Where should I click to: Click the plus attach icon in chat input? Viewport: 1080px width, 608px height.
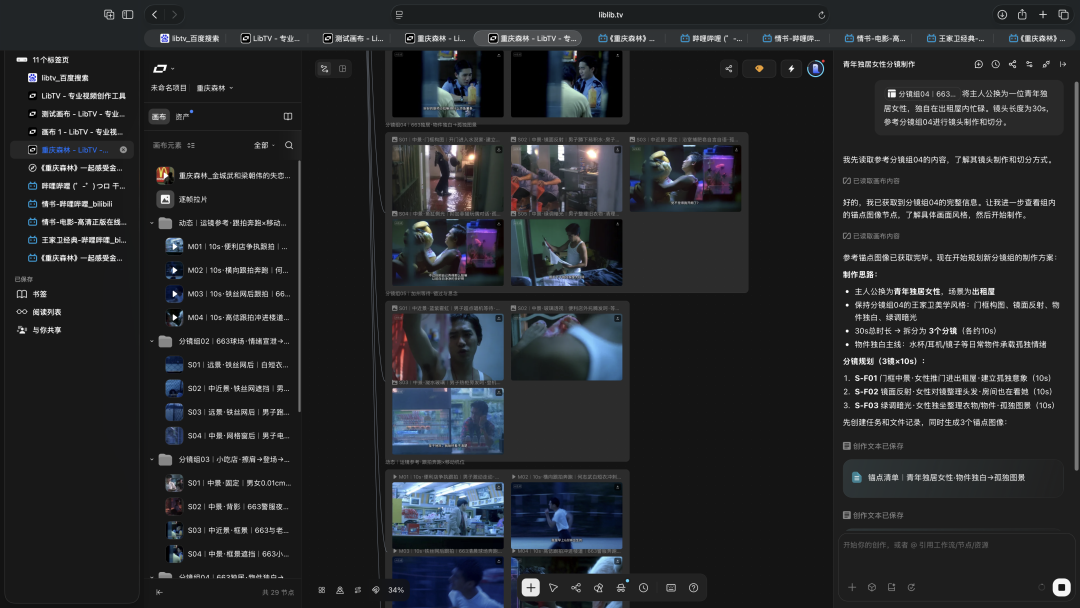pyautogui.click(x=852, y=587)
